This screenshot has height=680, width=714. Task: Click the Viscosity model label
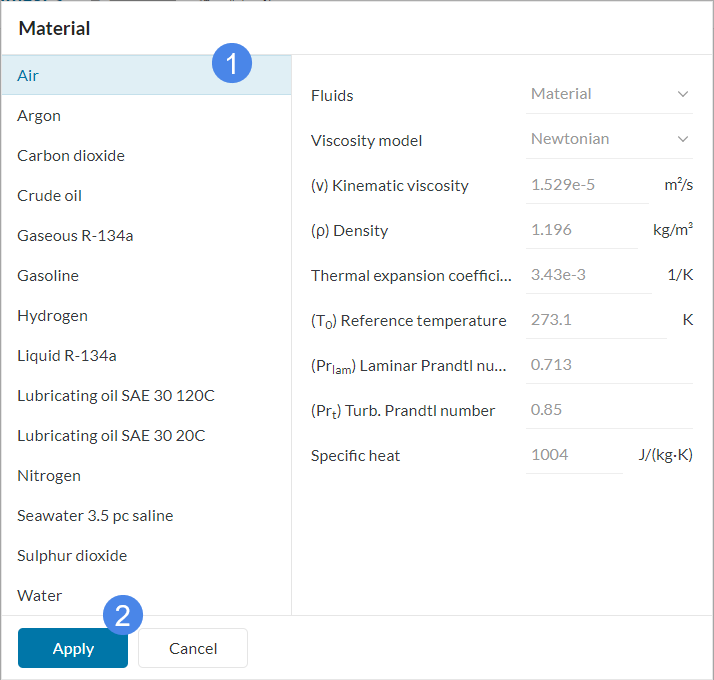coord(367,141)
